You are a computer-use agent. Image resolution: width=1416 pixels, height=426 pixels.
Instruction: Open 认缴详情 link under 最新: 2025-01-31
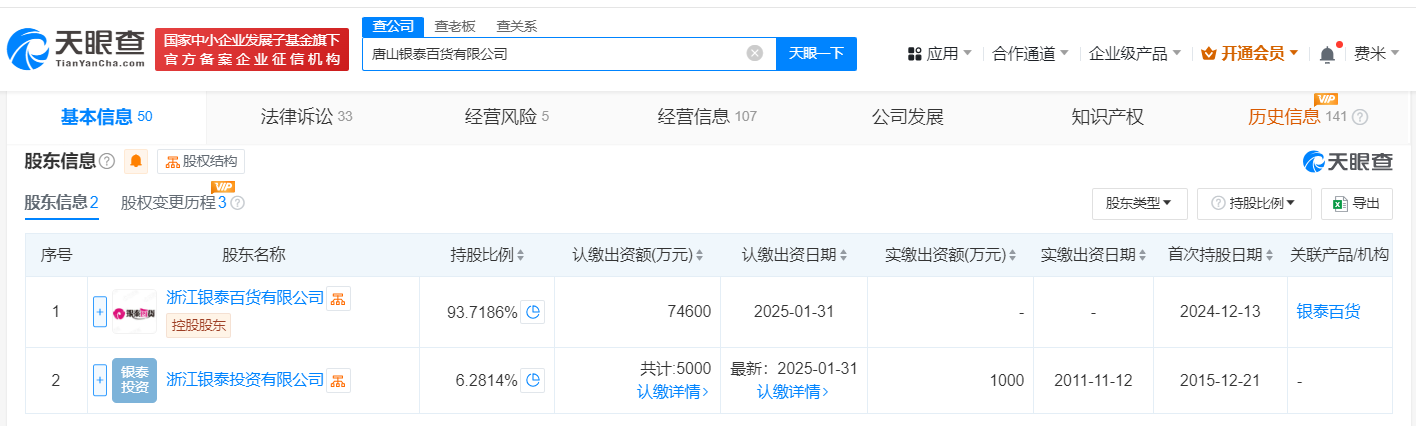coord(793,392)
